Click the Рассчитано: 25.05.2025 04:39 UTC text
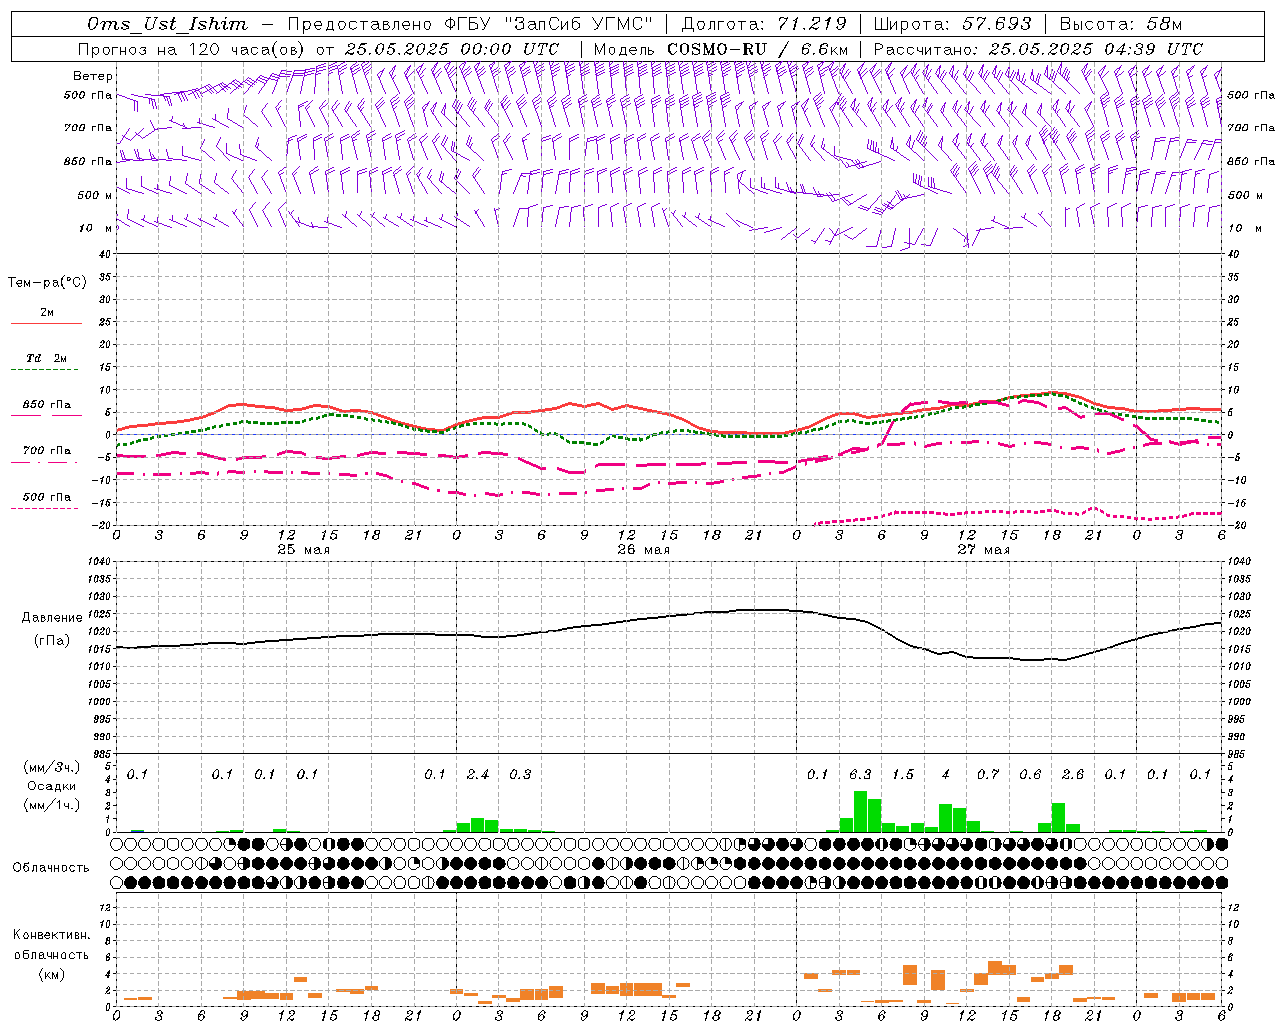Viewport: 1280px width, 1024px height. 1038,49
